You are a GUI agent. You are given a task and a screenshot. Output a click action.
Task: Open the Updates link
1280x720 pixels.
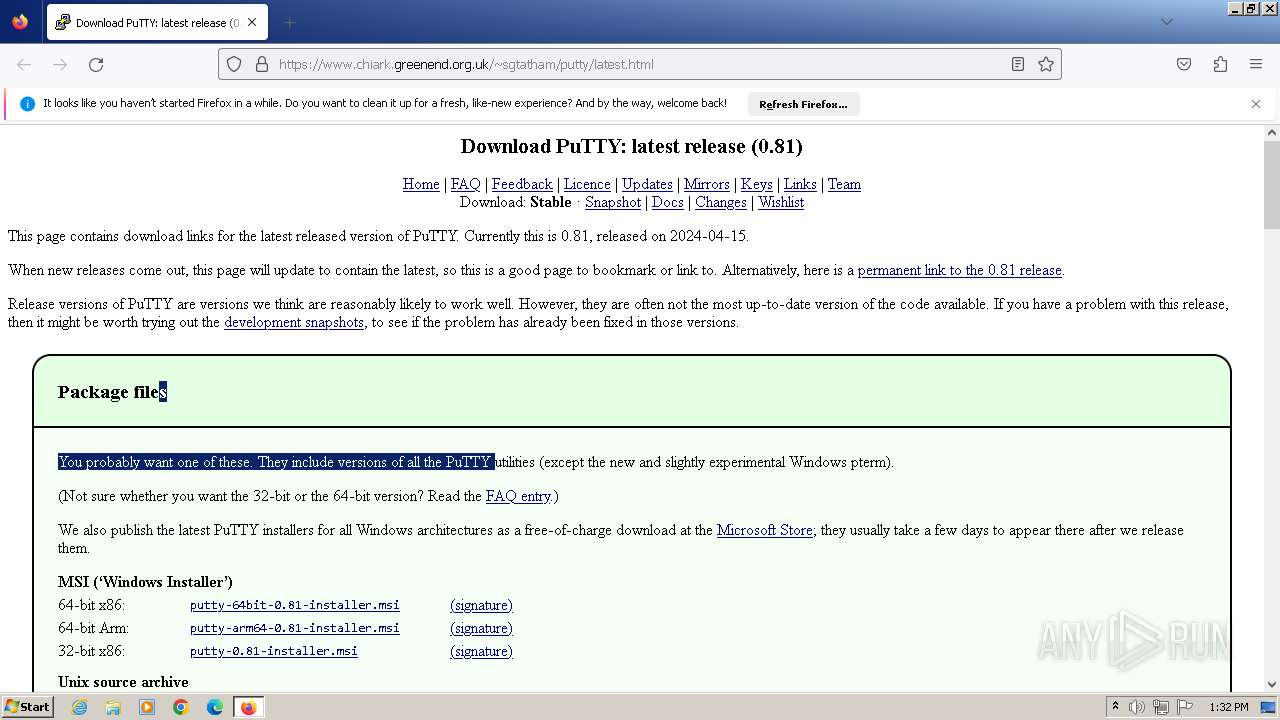647,184
